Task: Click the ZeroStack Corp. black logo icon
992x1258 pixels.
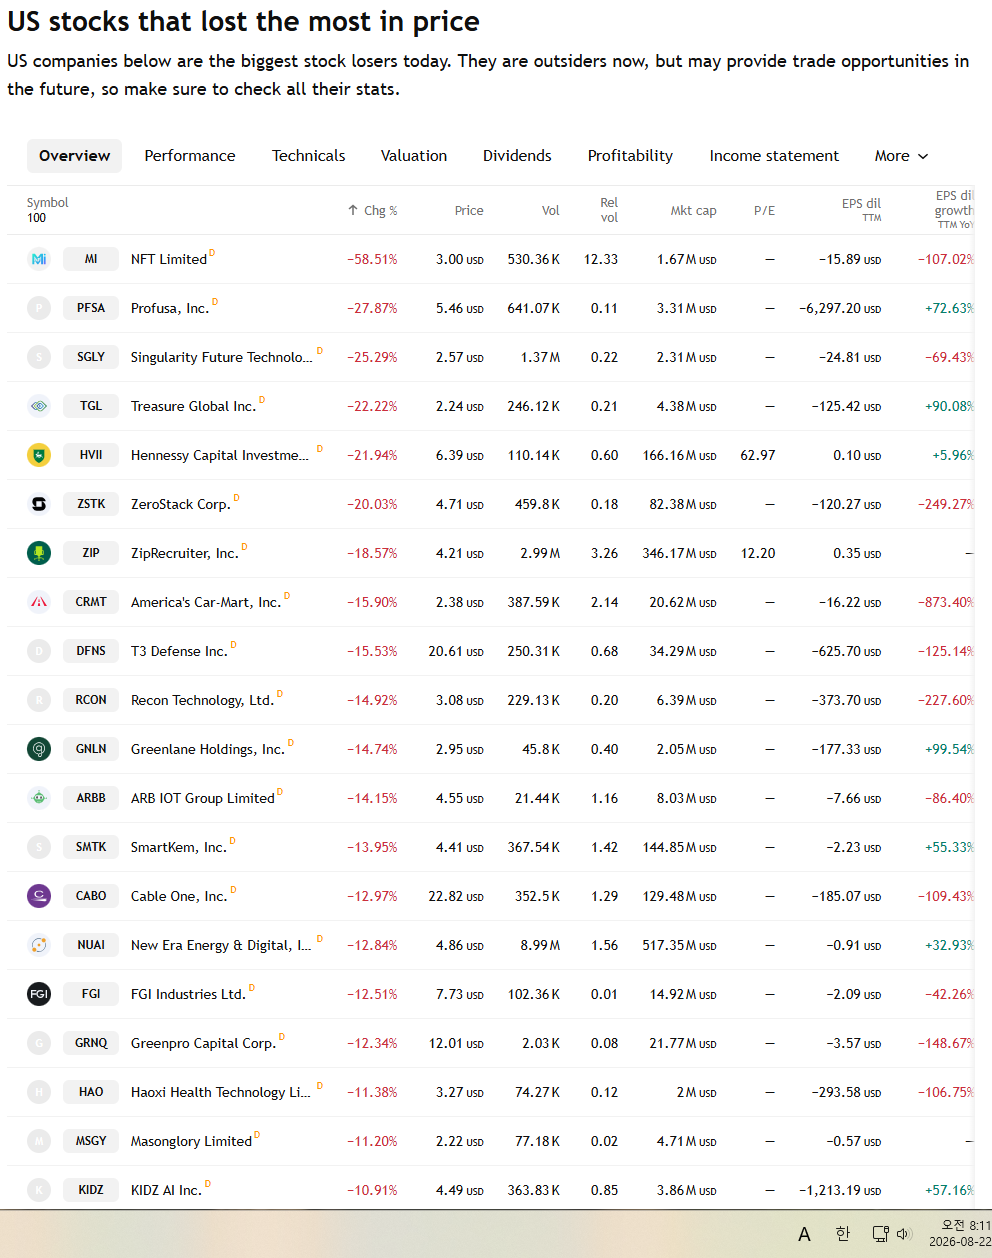Action: 39,504
